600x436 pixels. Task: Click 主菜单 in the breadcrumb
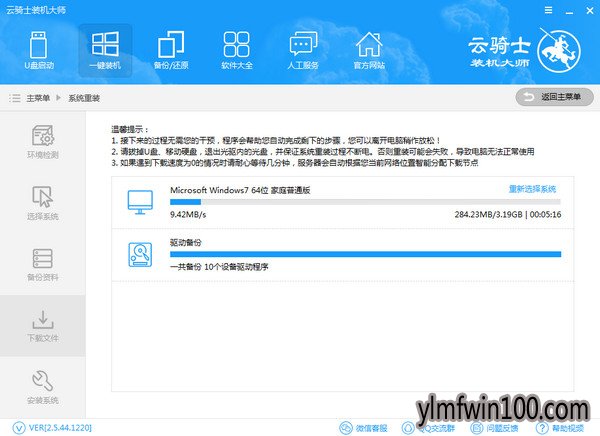click(38, 98)
